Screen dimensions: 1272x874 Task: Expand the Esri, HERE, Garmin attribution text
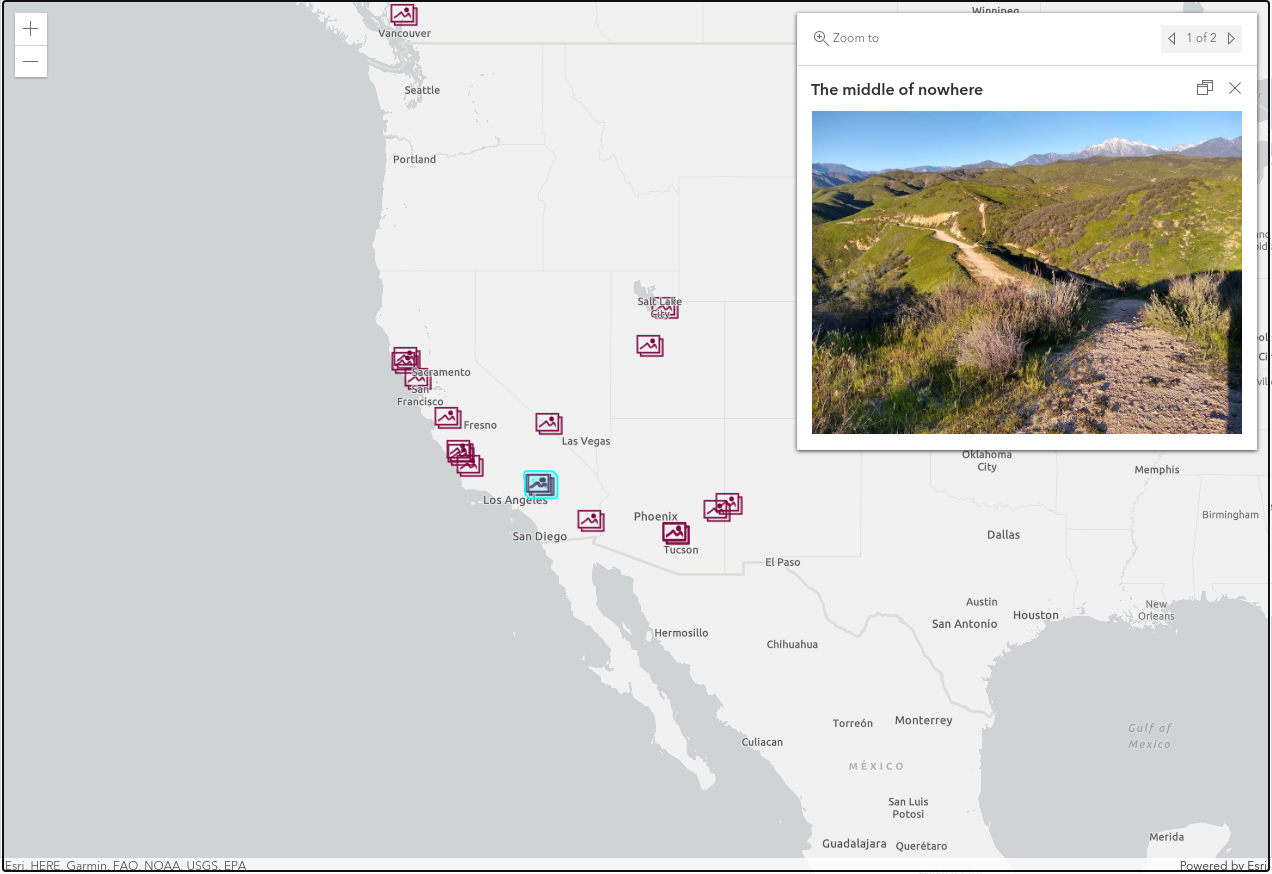coord(125,866)
